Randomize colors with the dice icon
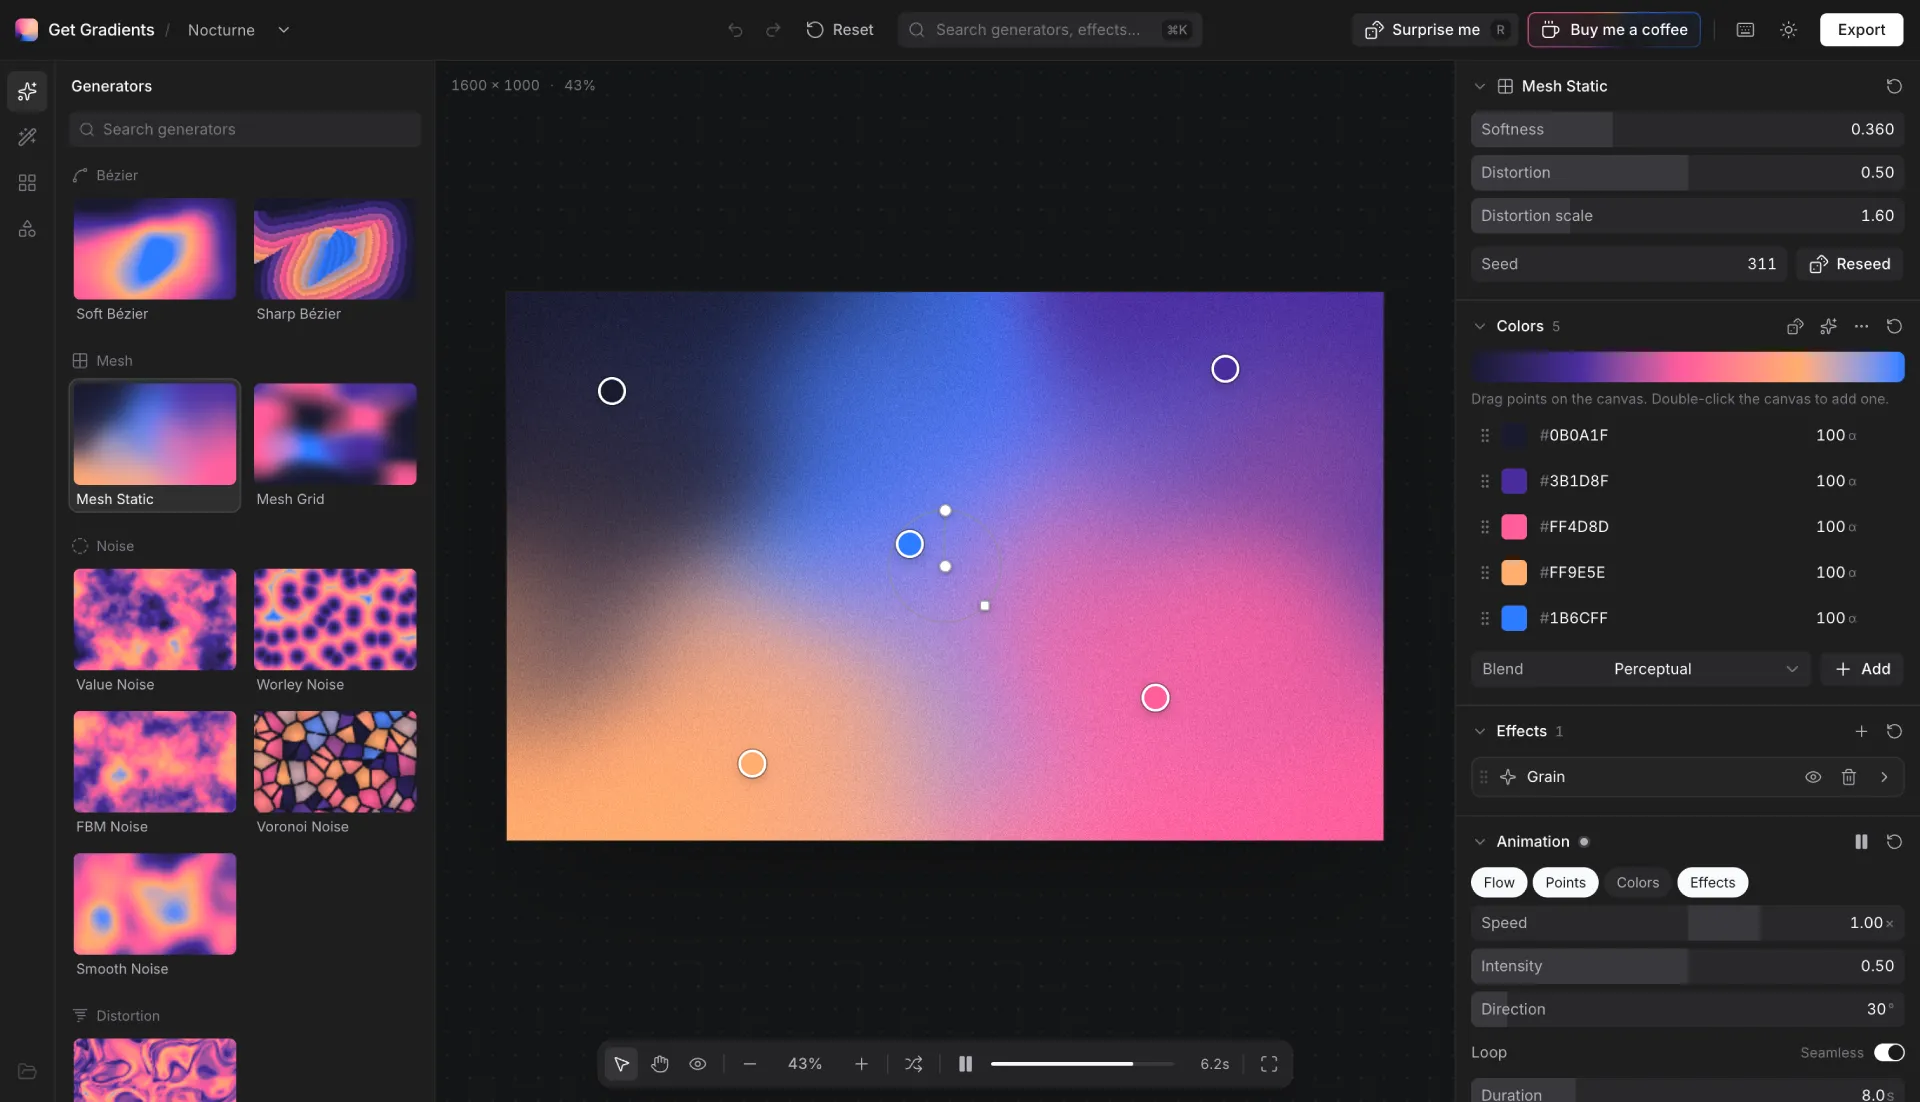The image size is (1920, 1102). pyautogui.click(x=1795, y=327)
